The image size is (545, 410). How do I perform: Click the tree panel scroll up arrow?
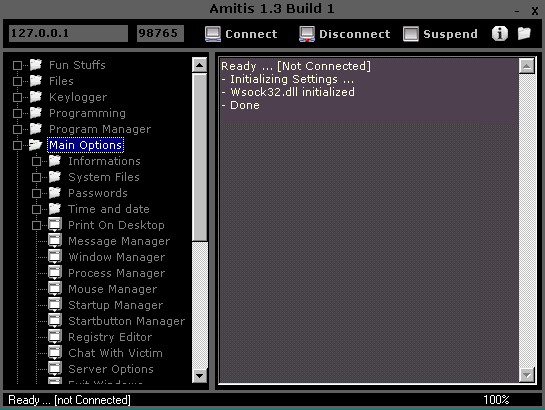pos(200,65)
